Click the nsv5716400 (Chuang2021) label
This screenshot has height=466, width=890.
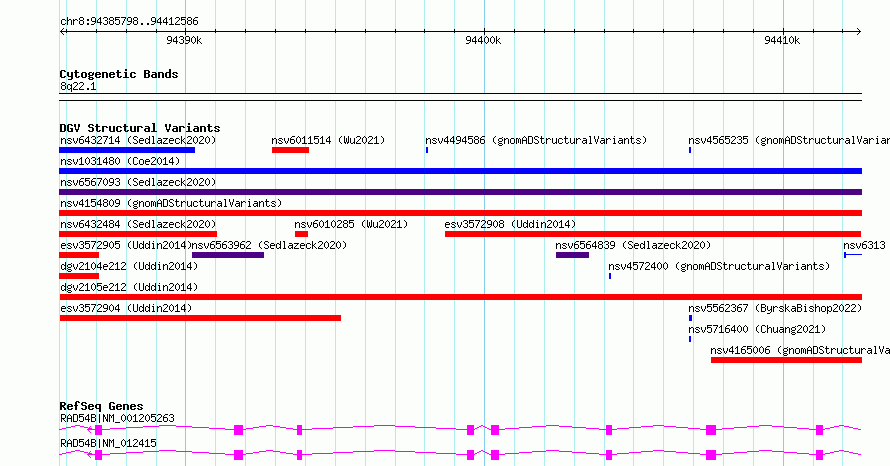pos(757,329)
